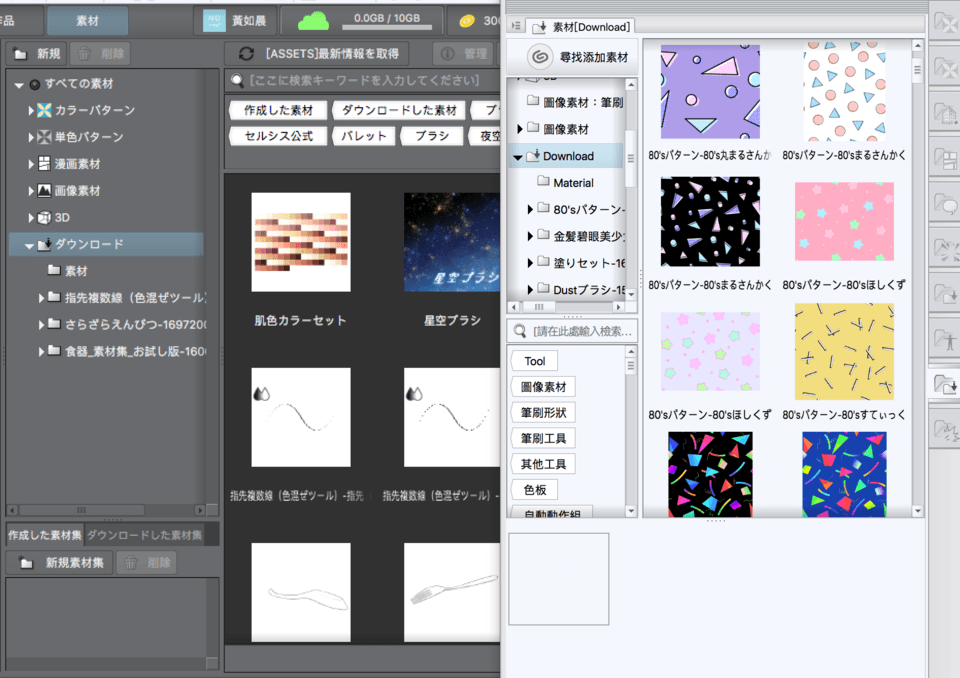Toggle the ダウンロードした素材 tag filter
The height and width of the screenshot is (678, 960).
coord(399,110)
